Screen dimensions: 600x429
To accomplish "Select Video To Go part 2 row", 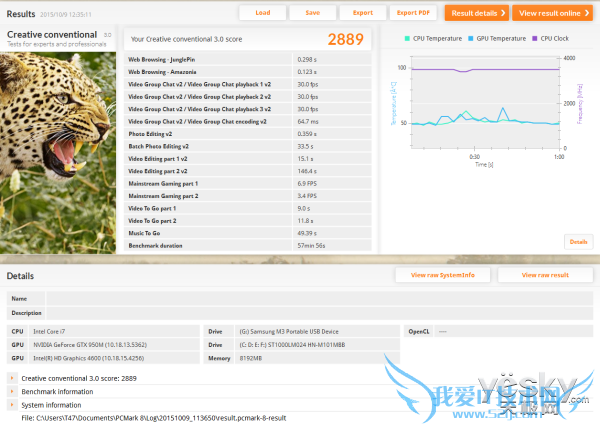I will [248, 221].
